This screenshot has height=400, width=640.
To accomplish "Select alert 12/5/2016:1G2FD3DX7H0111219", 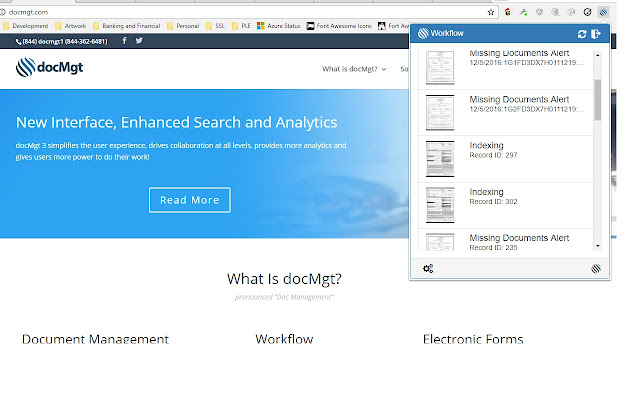I will [x=506, y=113].
